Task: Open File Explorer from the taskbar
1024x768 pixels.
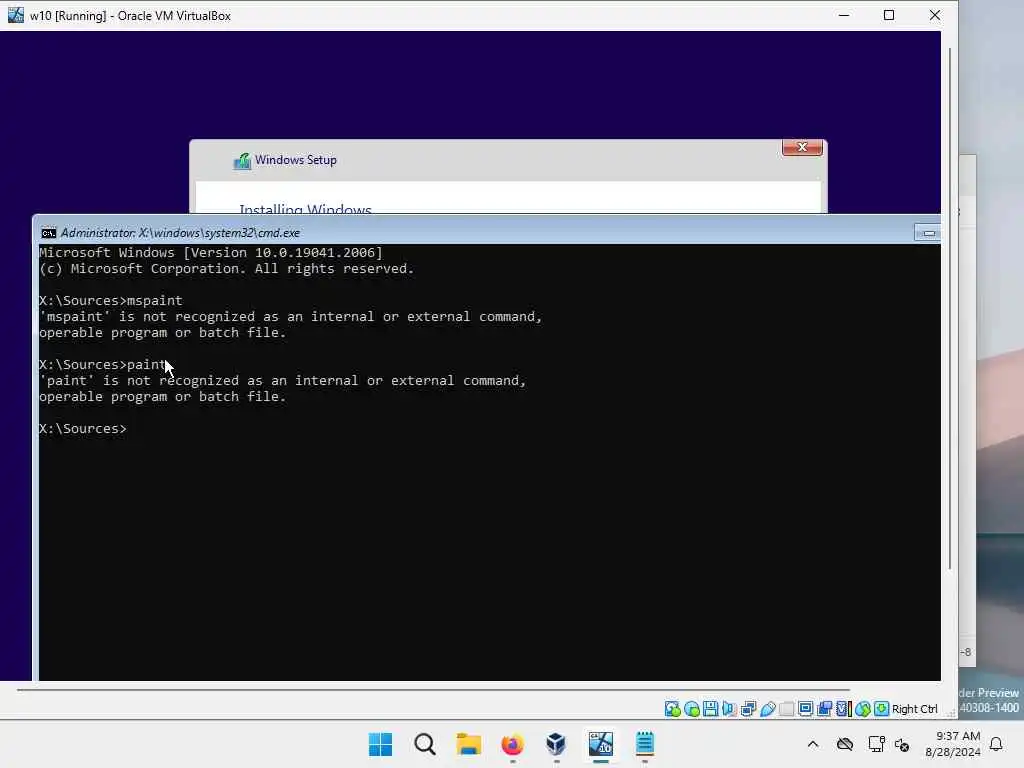Action: [468, 744]
